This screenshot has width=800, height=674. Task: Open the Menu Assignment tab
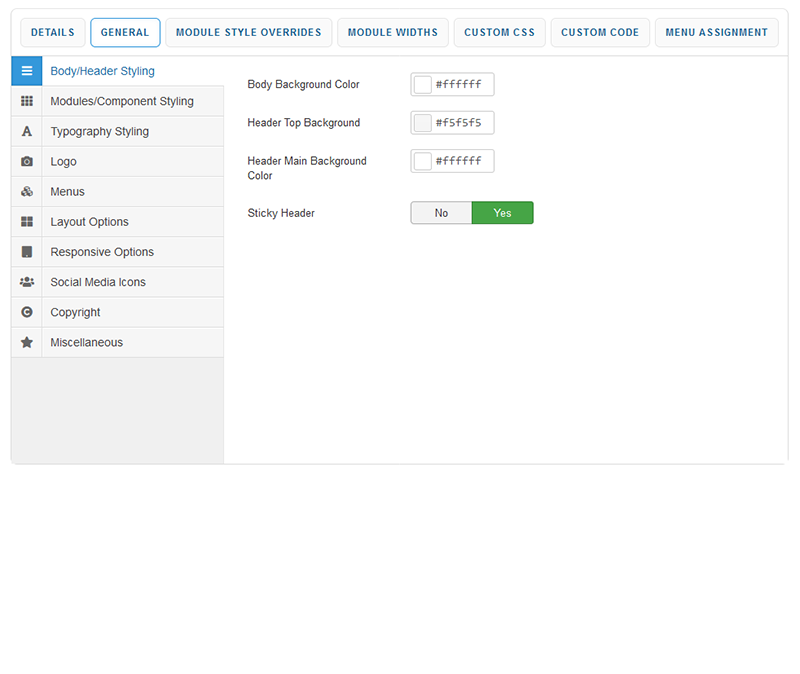pos(717,32)
